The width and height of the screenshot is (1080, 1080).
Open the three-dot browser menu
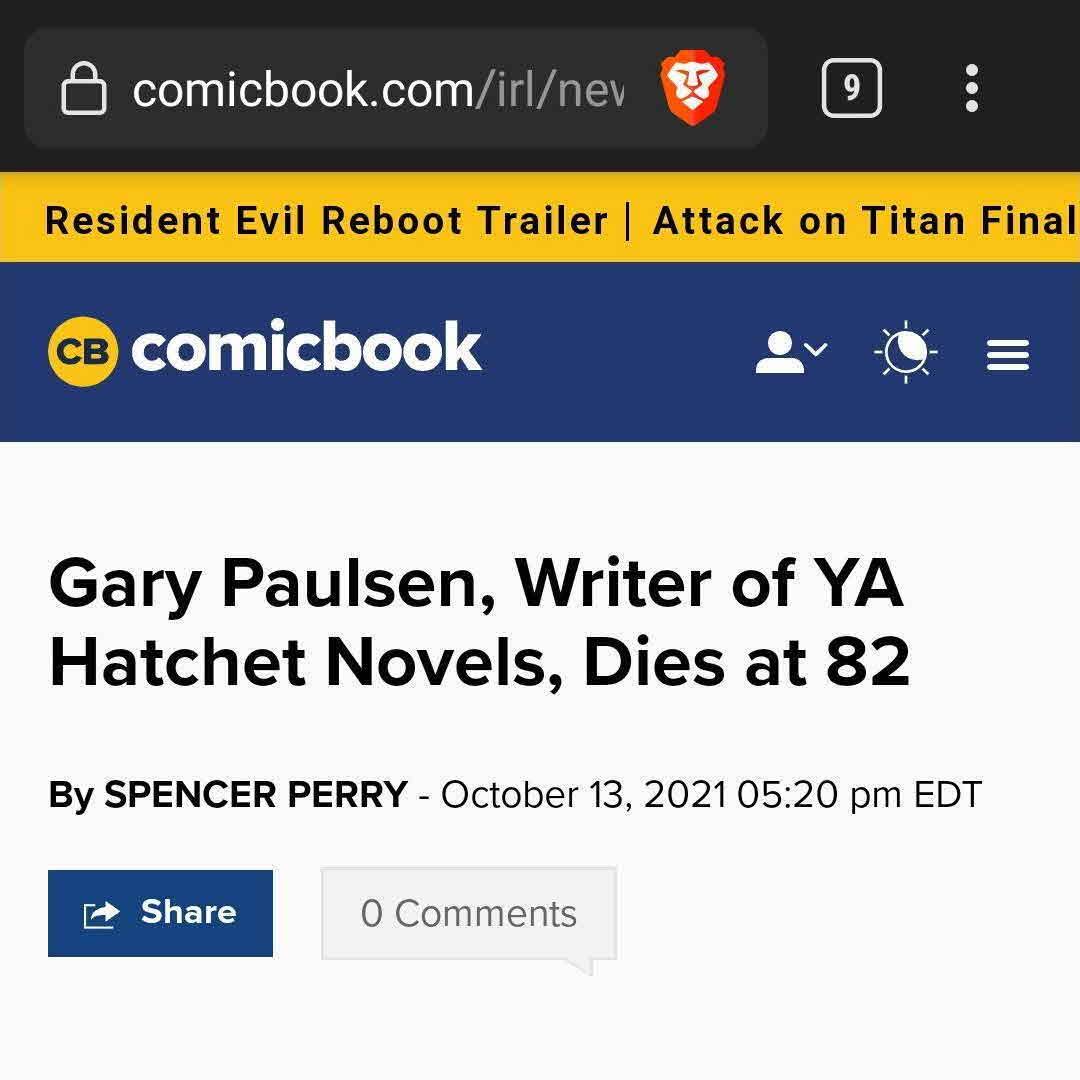click(971, 89)
